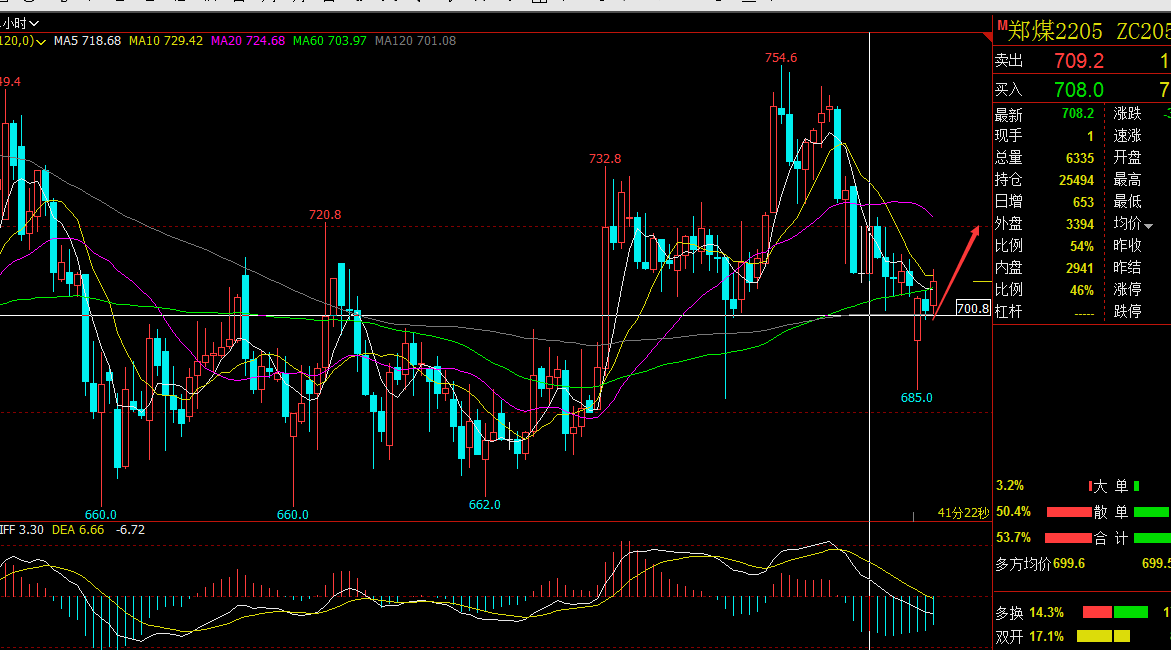The width and height of the screenshot is (1171, 650).
Task: Click the red bar next to 合计
Action: point(1068,538)
